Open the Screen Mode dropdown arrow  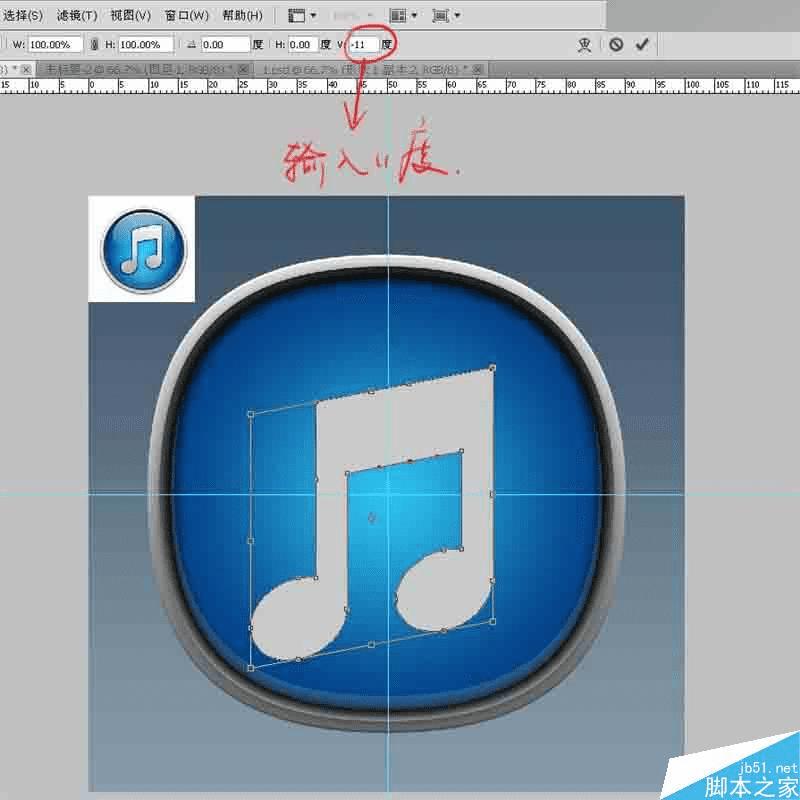pyautogui.click(x=457, y=14)
